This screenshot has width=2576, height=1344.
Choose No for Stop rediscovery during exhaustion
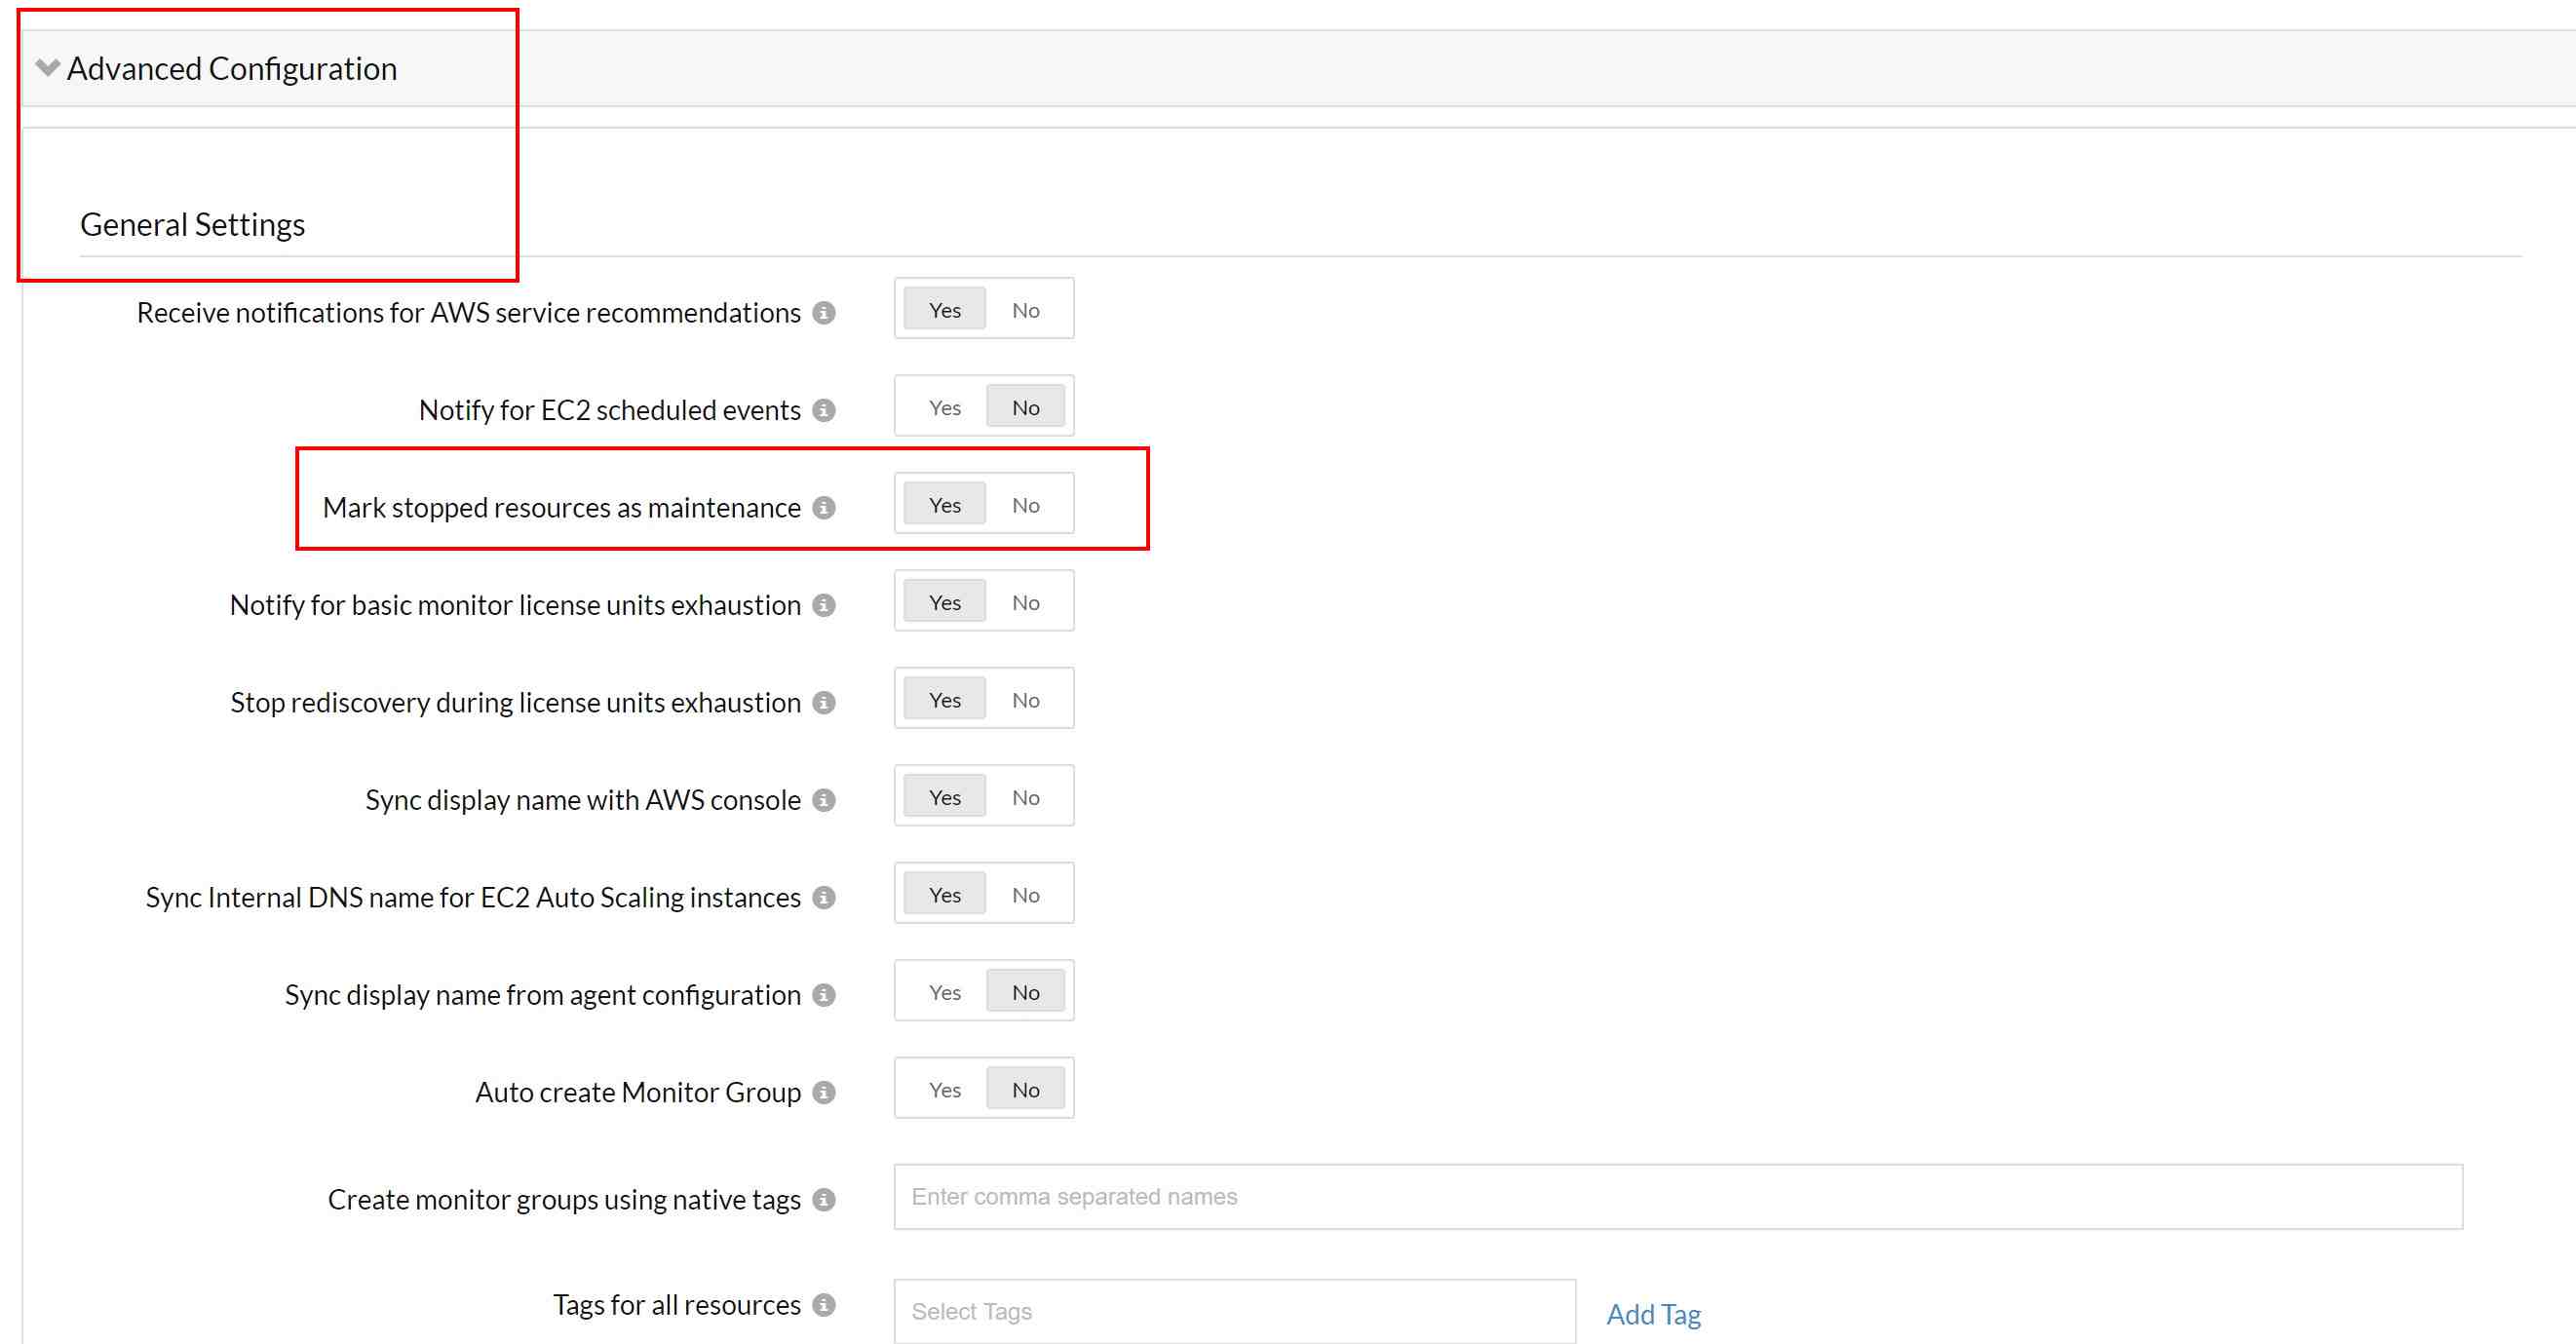1025,700
